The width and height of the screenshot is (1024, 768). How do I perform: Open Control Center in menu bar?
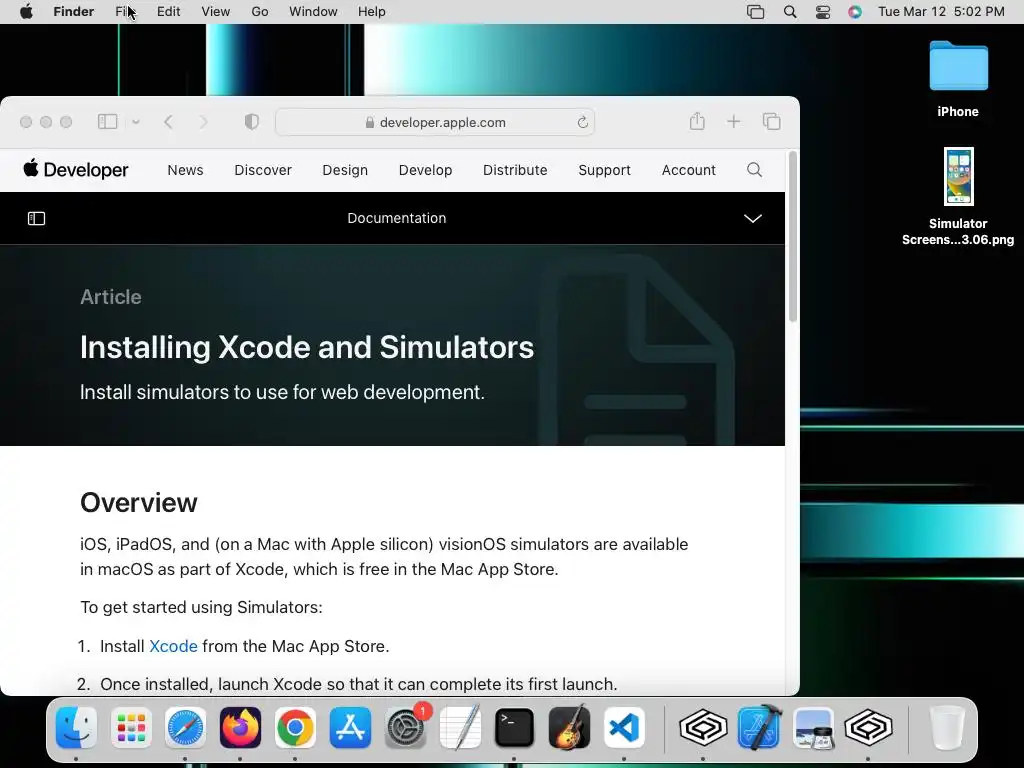click(823, 12)
